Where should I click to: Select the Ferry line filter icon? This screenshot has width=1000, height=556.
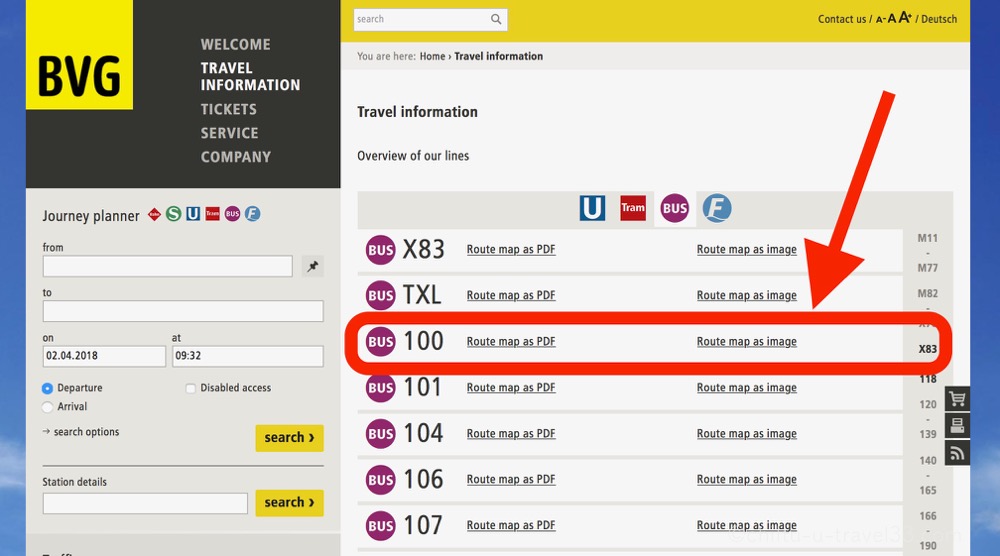tap(717, 208)
